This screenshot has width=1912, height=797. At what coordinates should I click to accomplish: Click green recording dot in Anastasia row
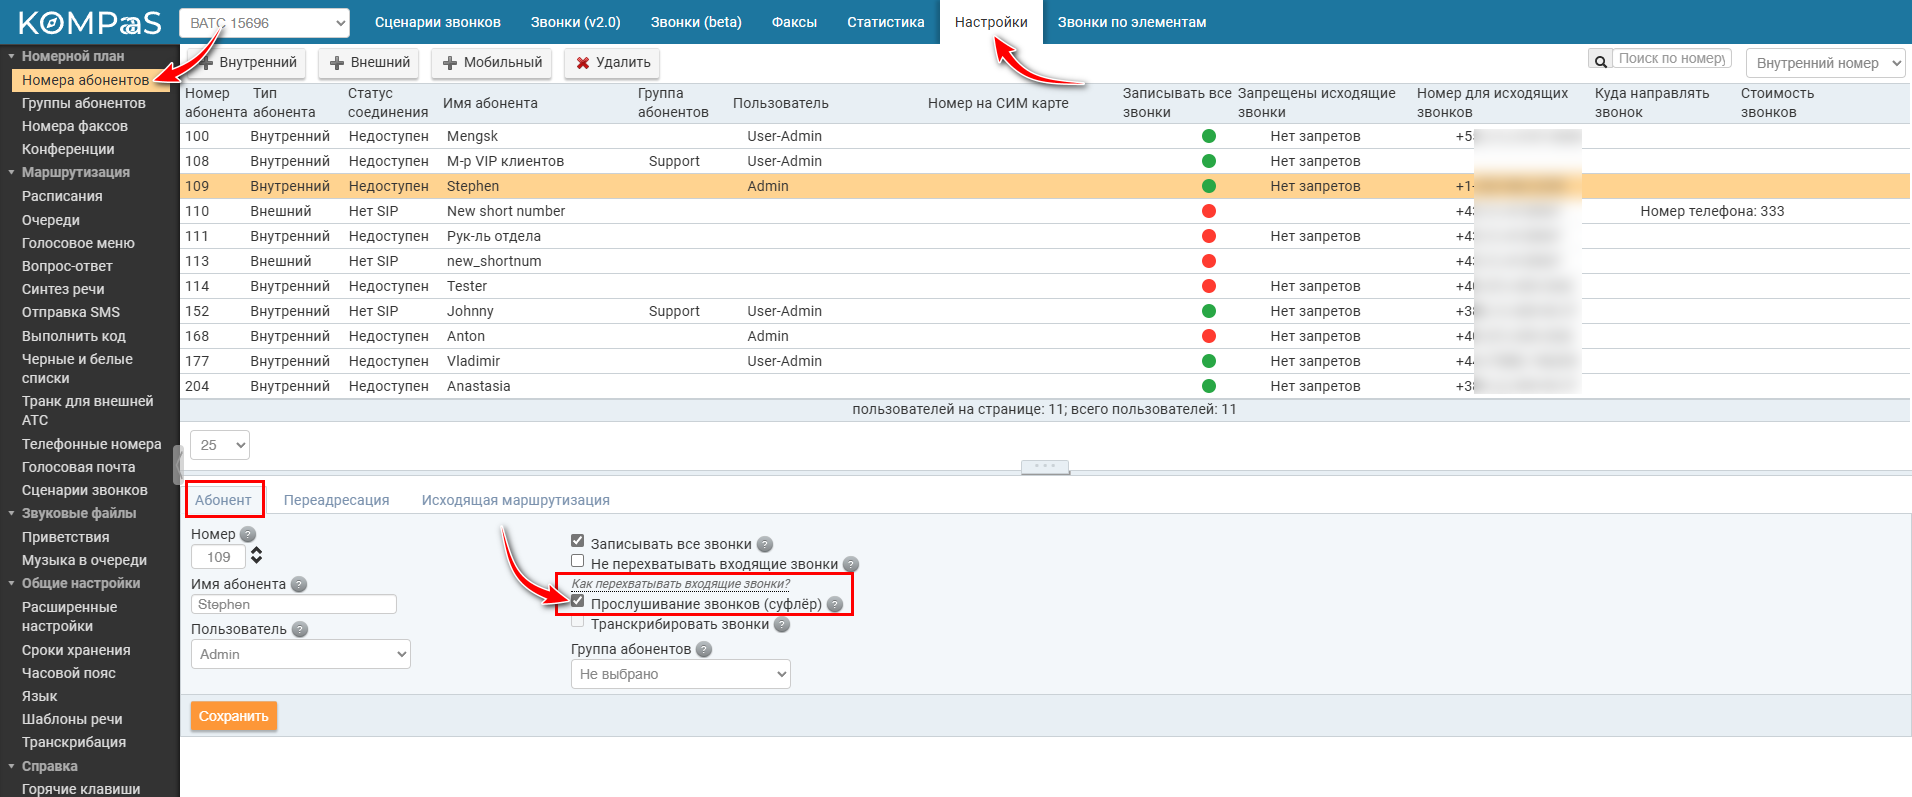[1209, 386]
